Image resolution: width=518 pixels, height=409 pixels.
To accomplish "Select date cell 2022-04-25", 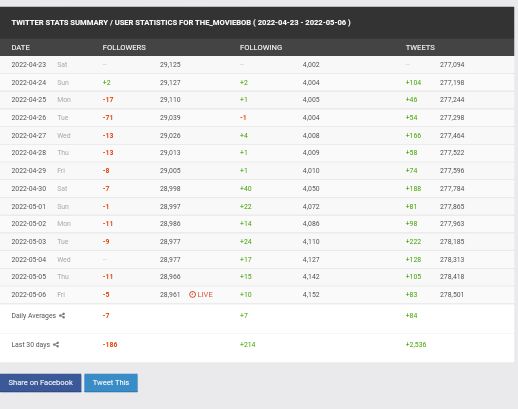I will point(29,100).
